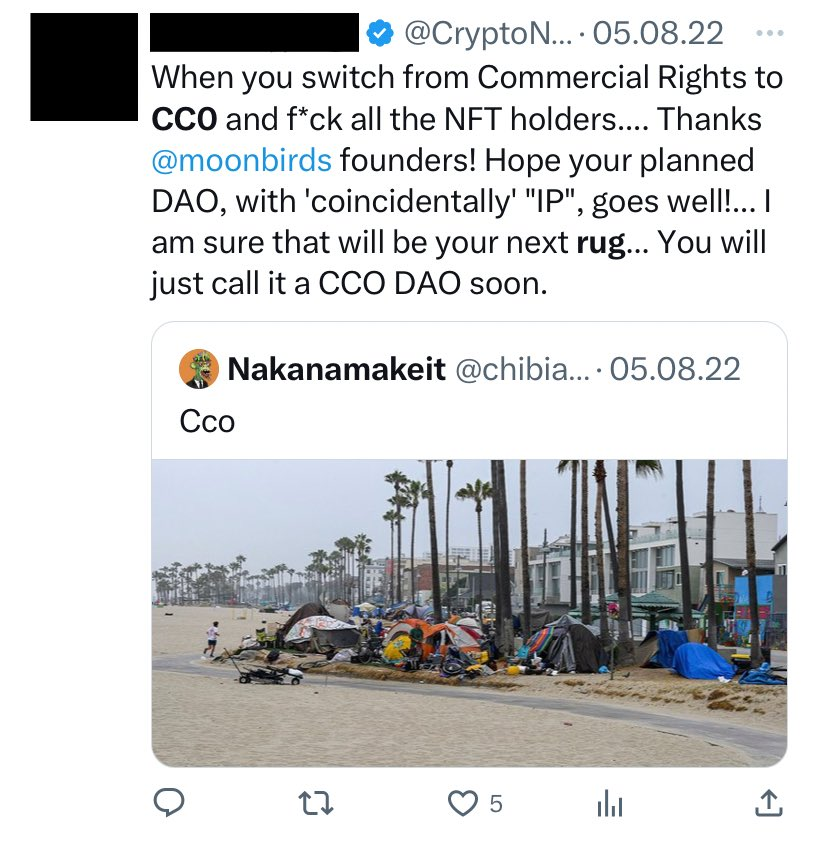Viewport: 828px width, 844px height.
Task: Open the Nakanamakeit display name
Action: (x=337, y=370)
